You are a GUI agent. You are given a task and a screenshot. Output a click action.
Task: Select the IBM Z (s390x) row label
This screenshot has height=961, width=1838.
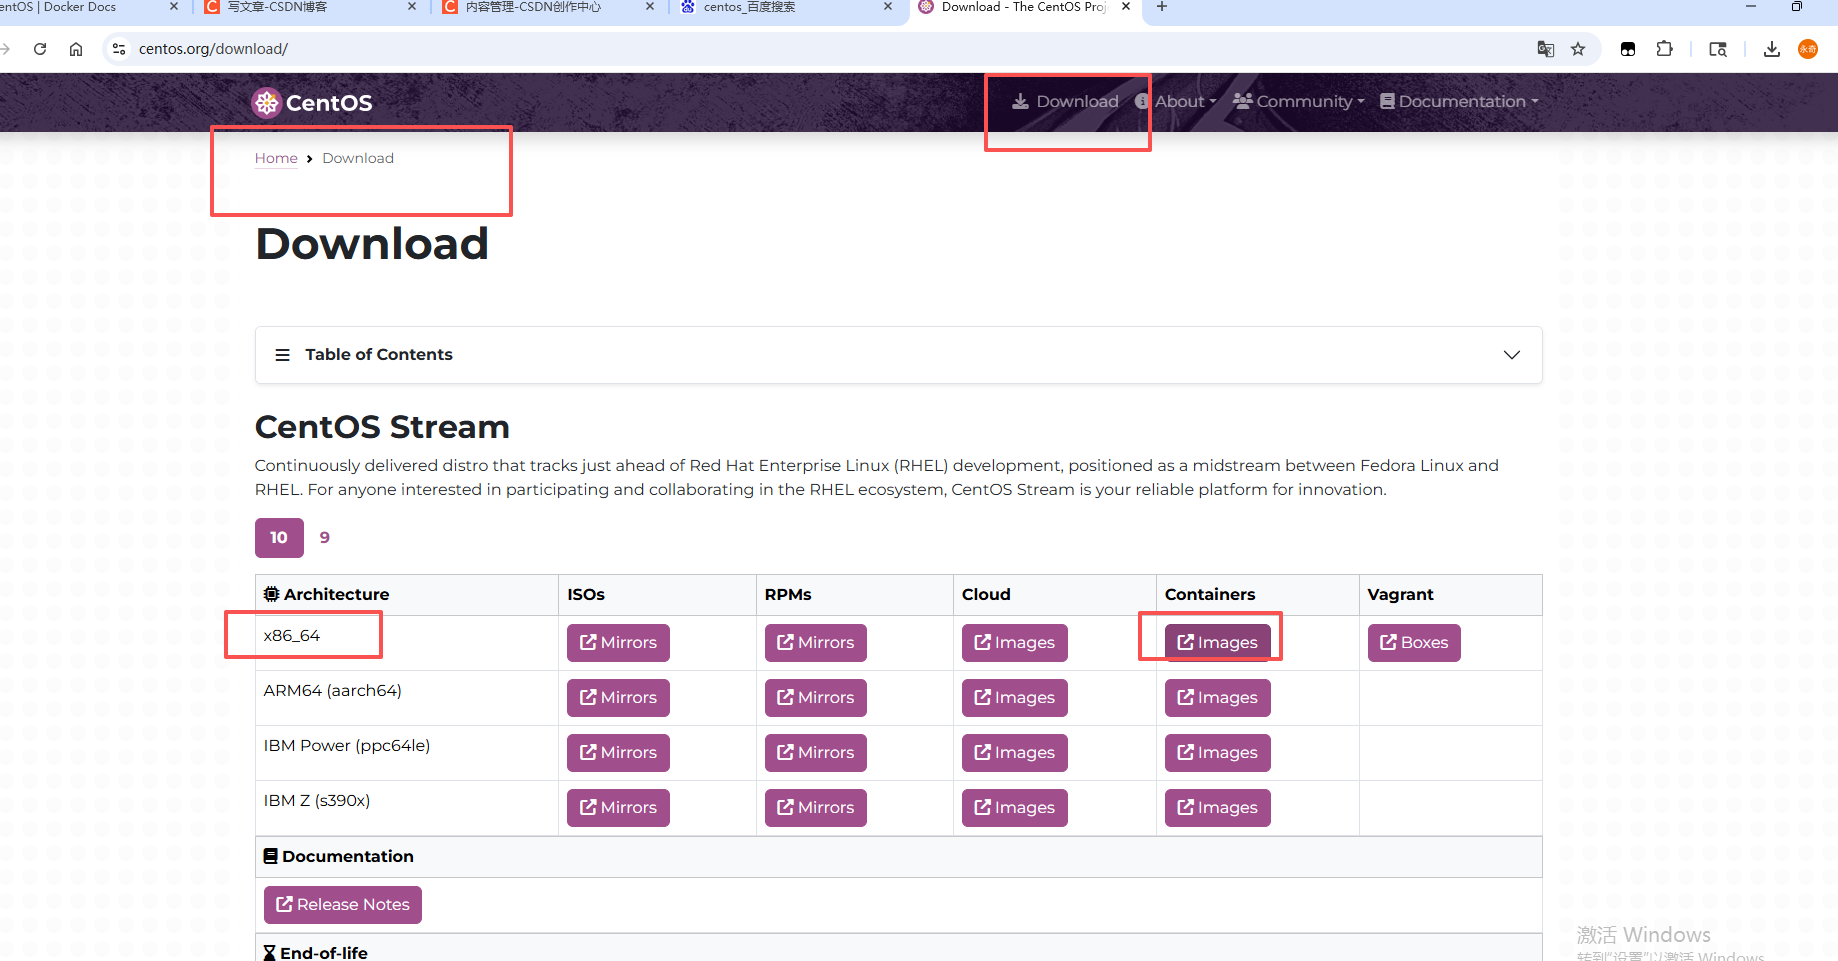[317, 801]
